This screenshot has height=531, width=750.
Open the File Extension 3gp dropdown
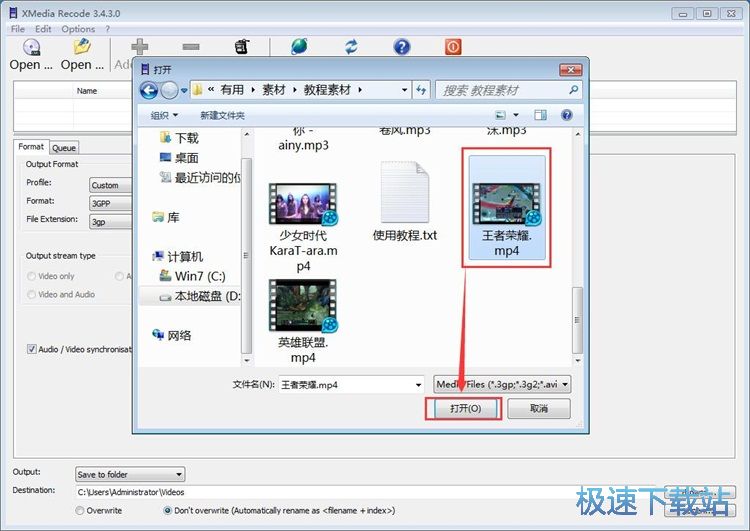[111, 221]
